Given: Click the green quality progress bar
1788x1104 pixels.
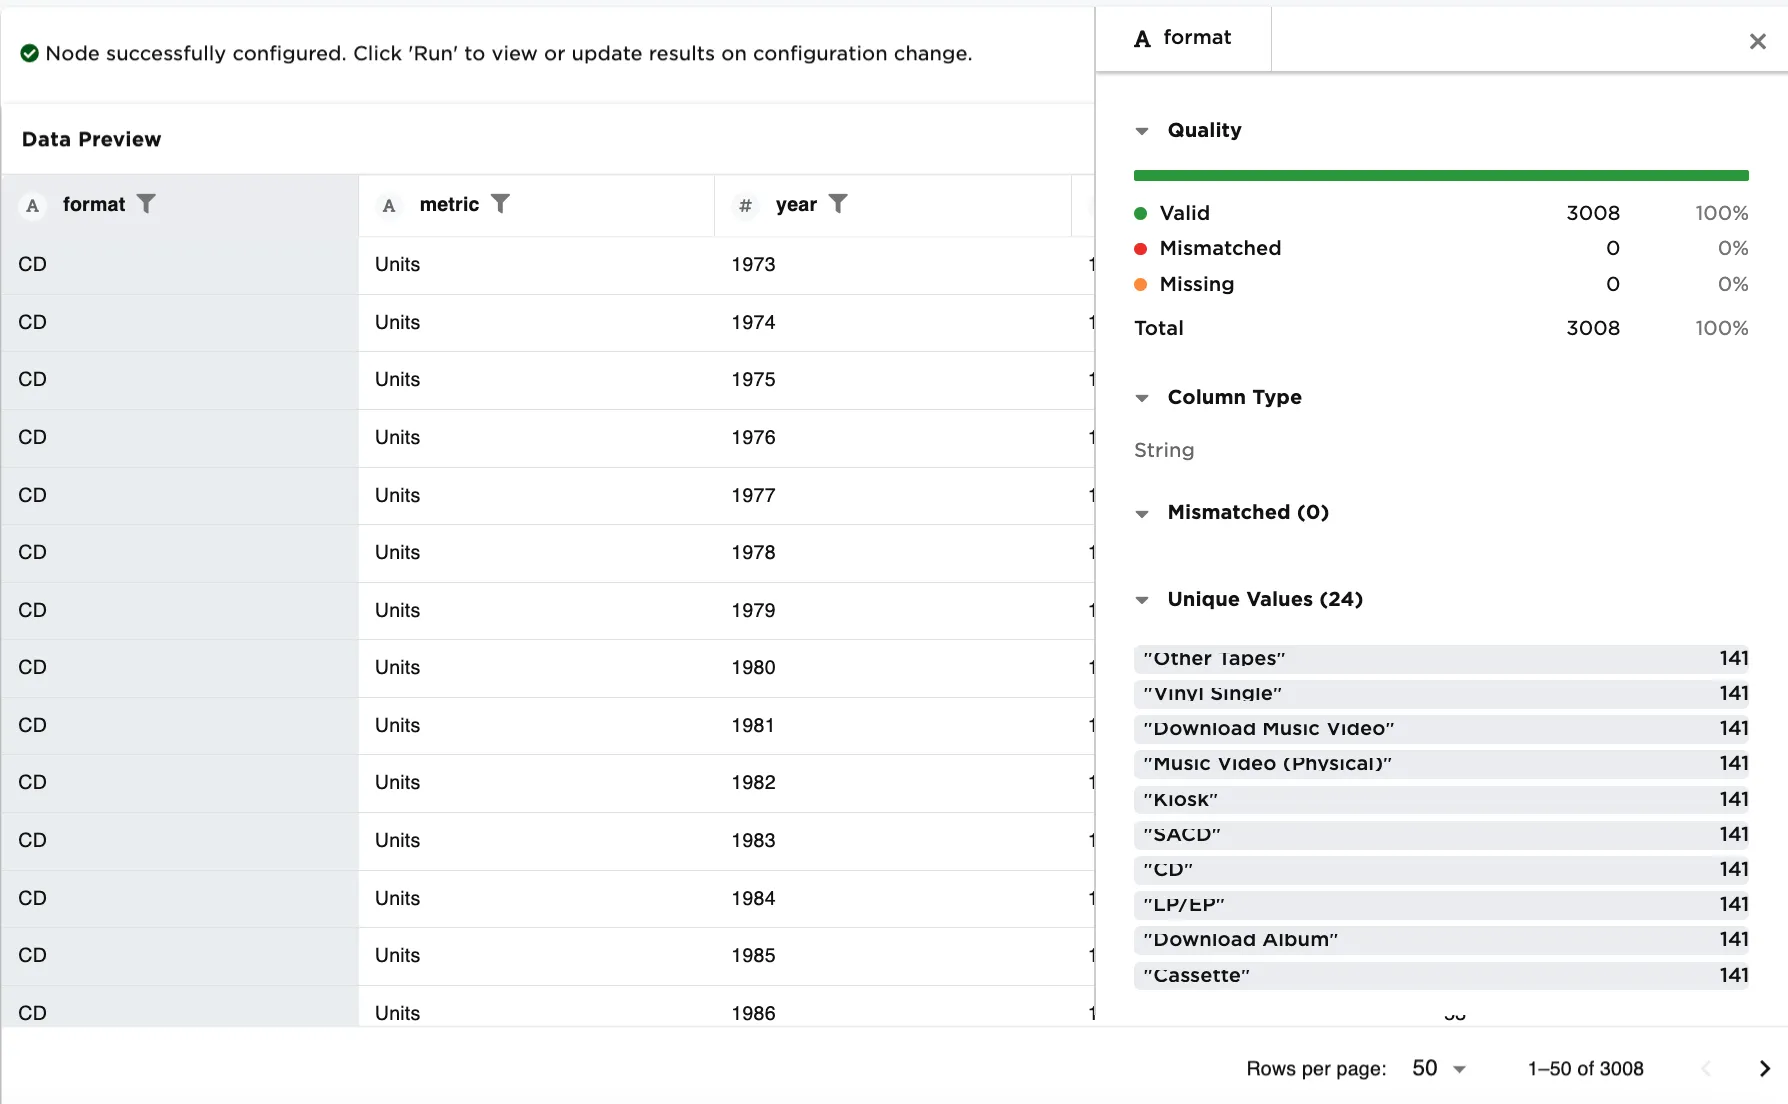Looking at the screenshot, I should tap(1440, 176).
